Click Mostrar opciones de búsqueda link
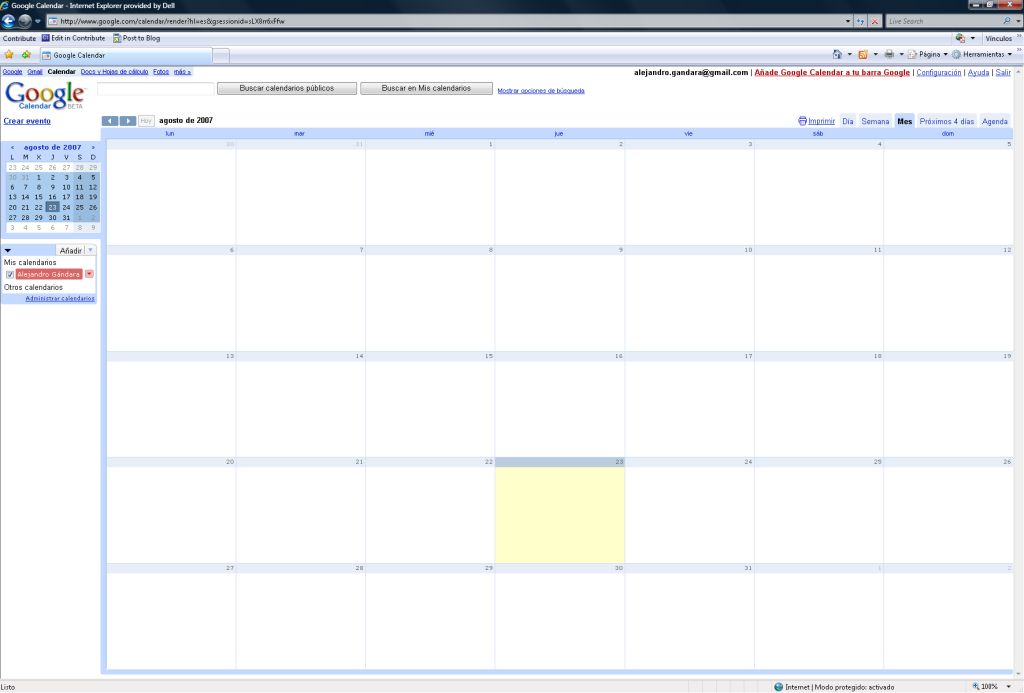 pos(541,91)
